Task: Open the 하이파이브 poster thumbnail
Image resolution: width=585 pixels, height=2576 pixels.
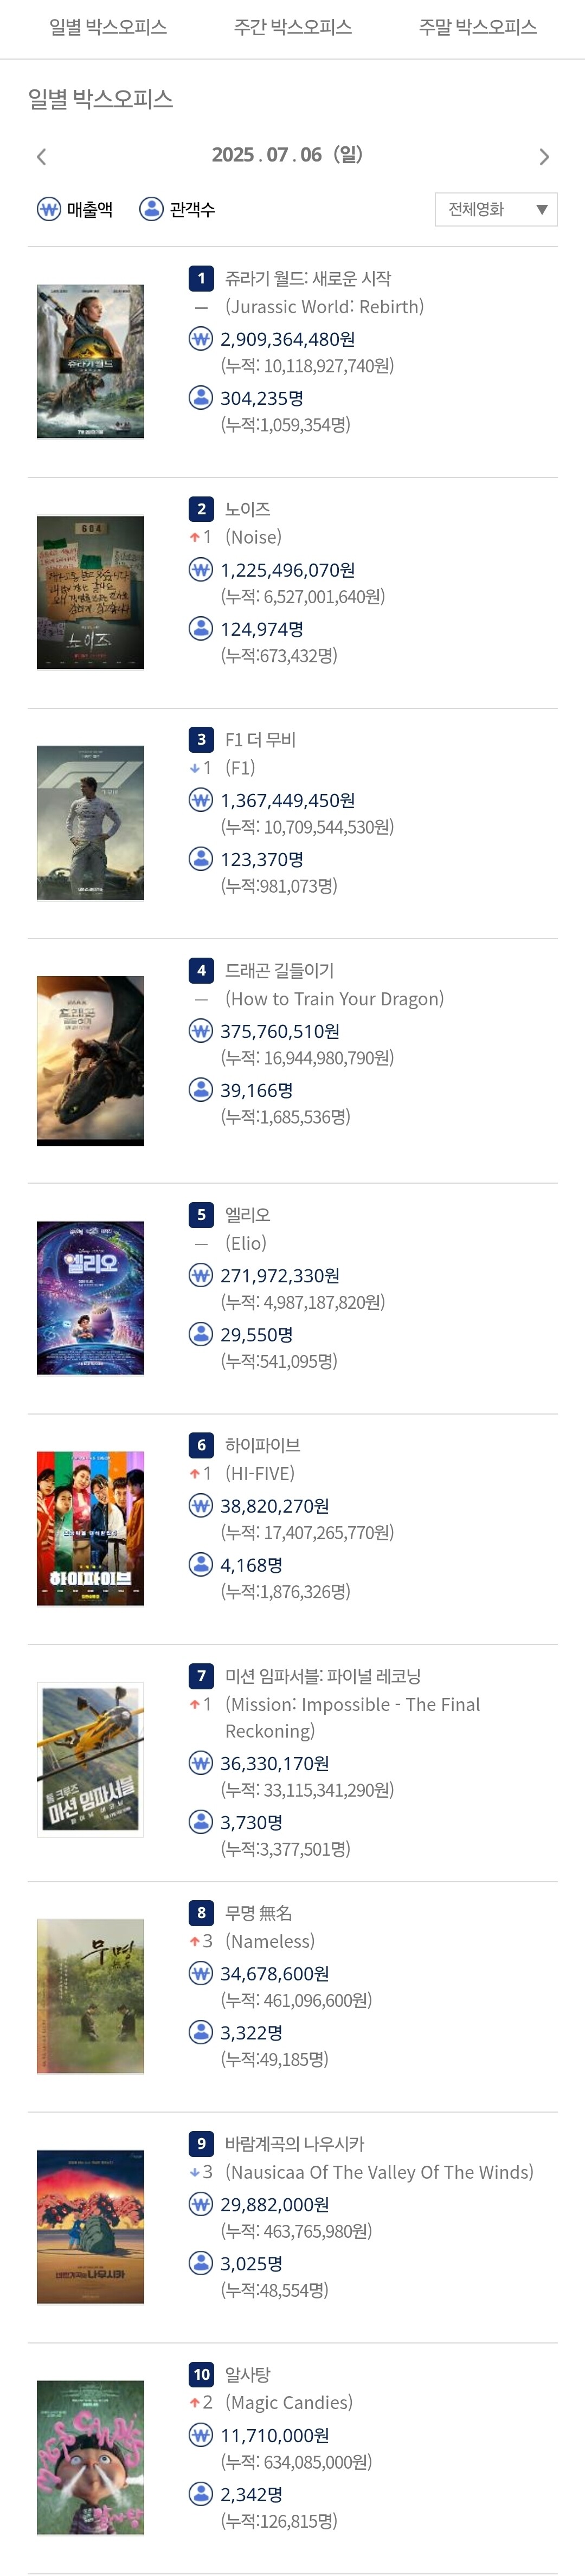Action: pos(90,1528)
